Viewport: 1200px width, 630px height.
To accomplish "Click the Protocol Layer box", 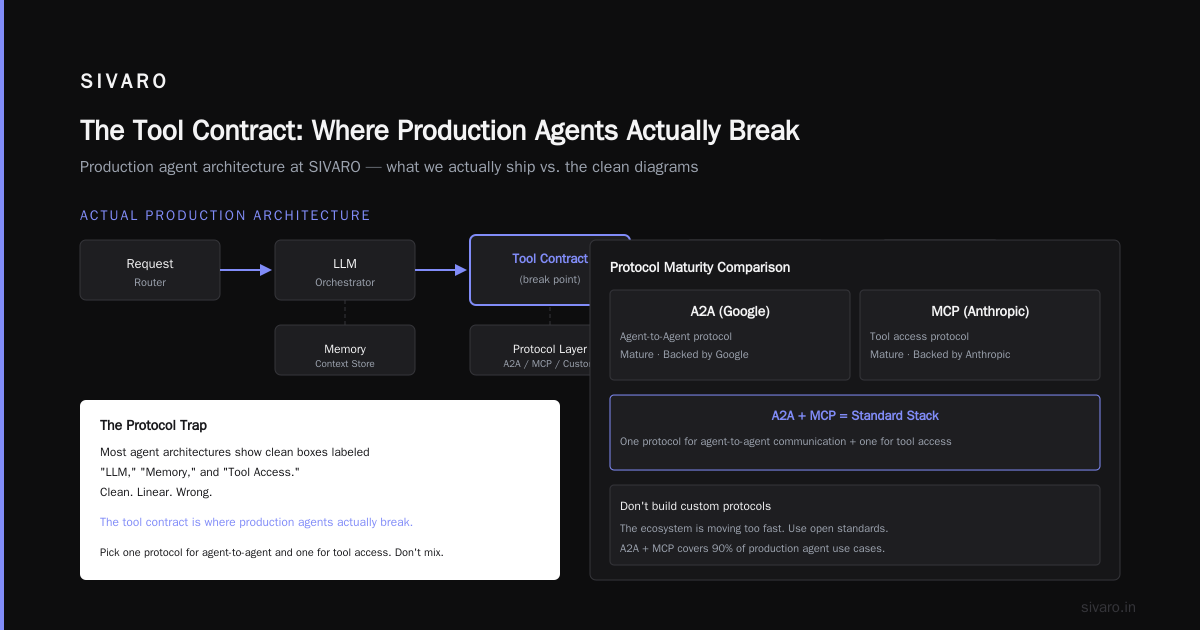I will (530, 350).
